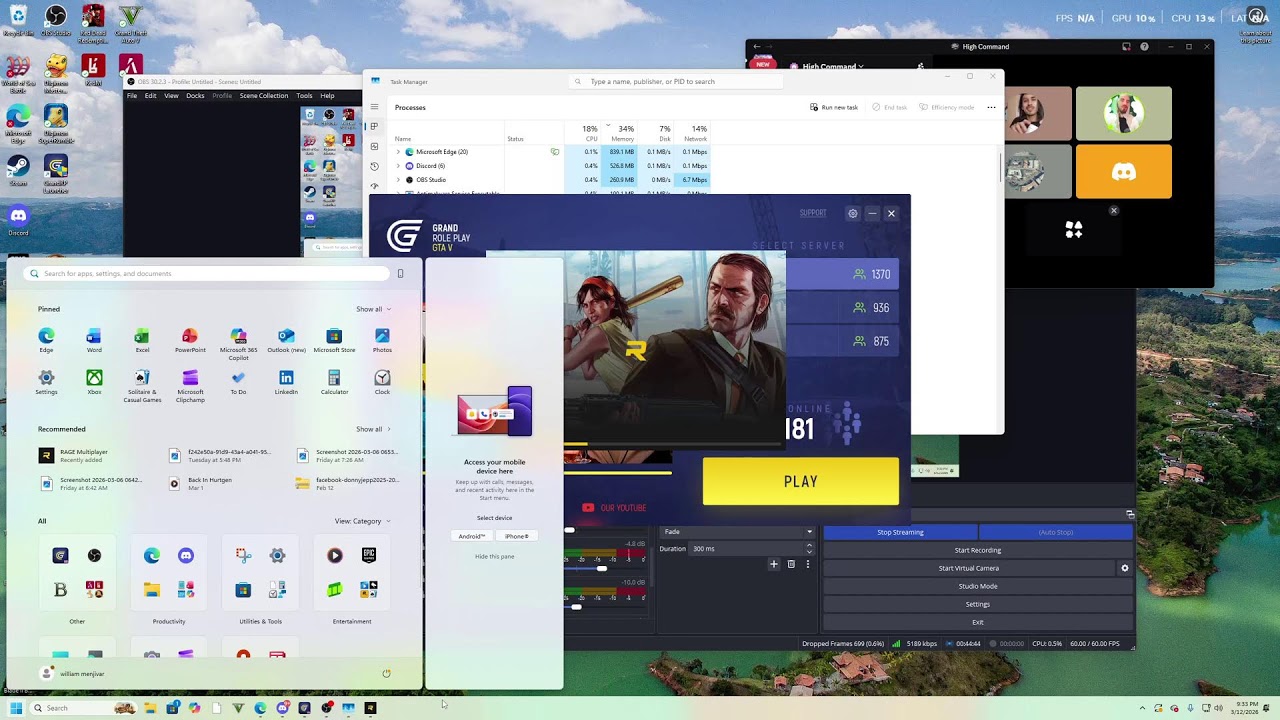
Task: Open Tools menu in OBS
Action: tap(304, 96)
